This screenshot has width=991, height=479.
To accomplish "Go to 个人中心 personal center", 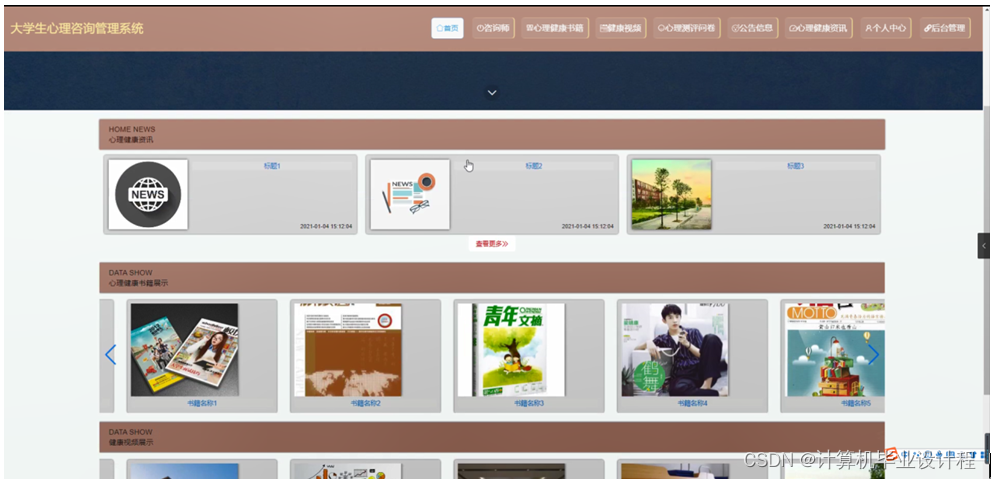I will click(886, 28).
